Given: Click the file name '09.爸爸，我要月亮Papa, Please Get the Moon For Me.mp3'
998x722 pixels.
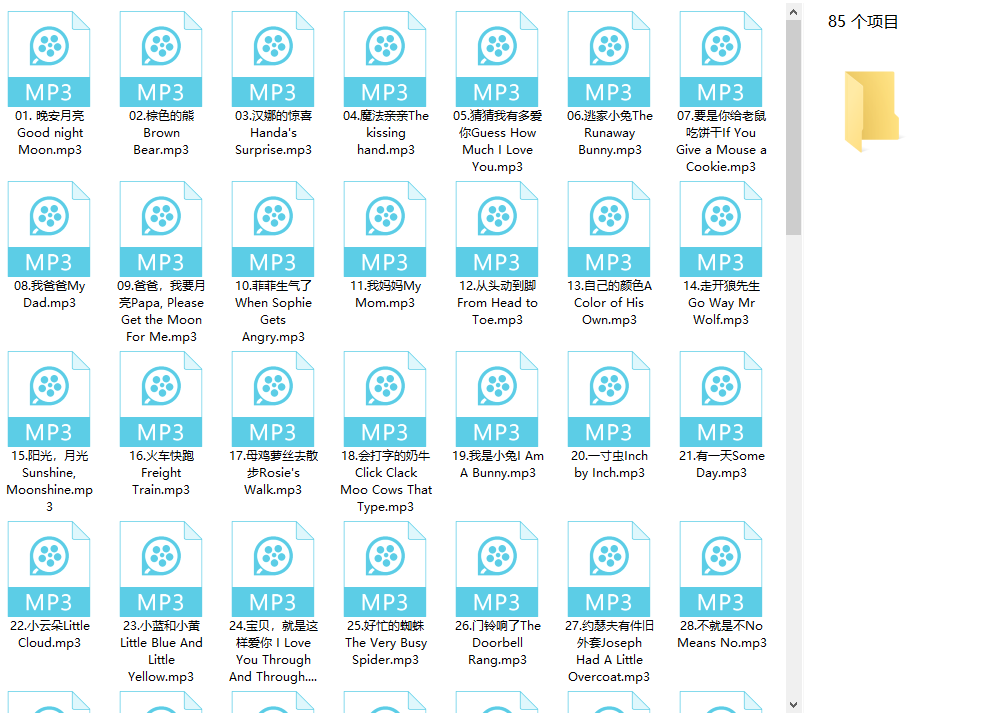Looking at the screenshot, I should tap(161, 311).
